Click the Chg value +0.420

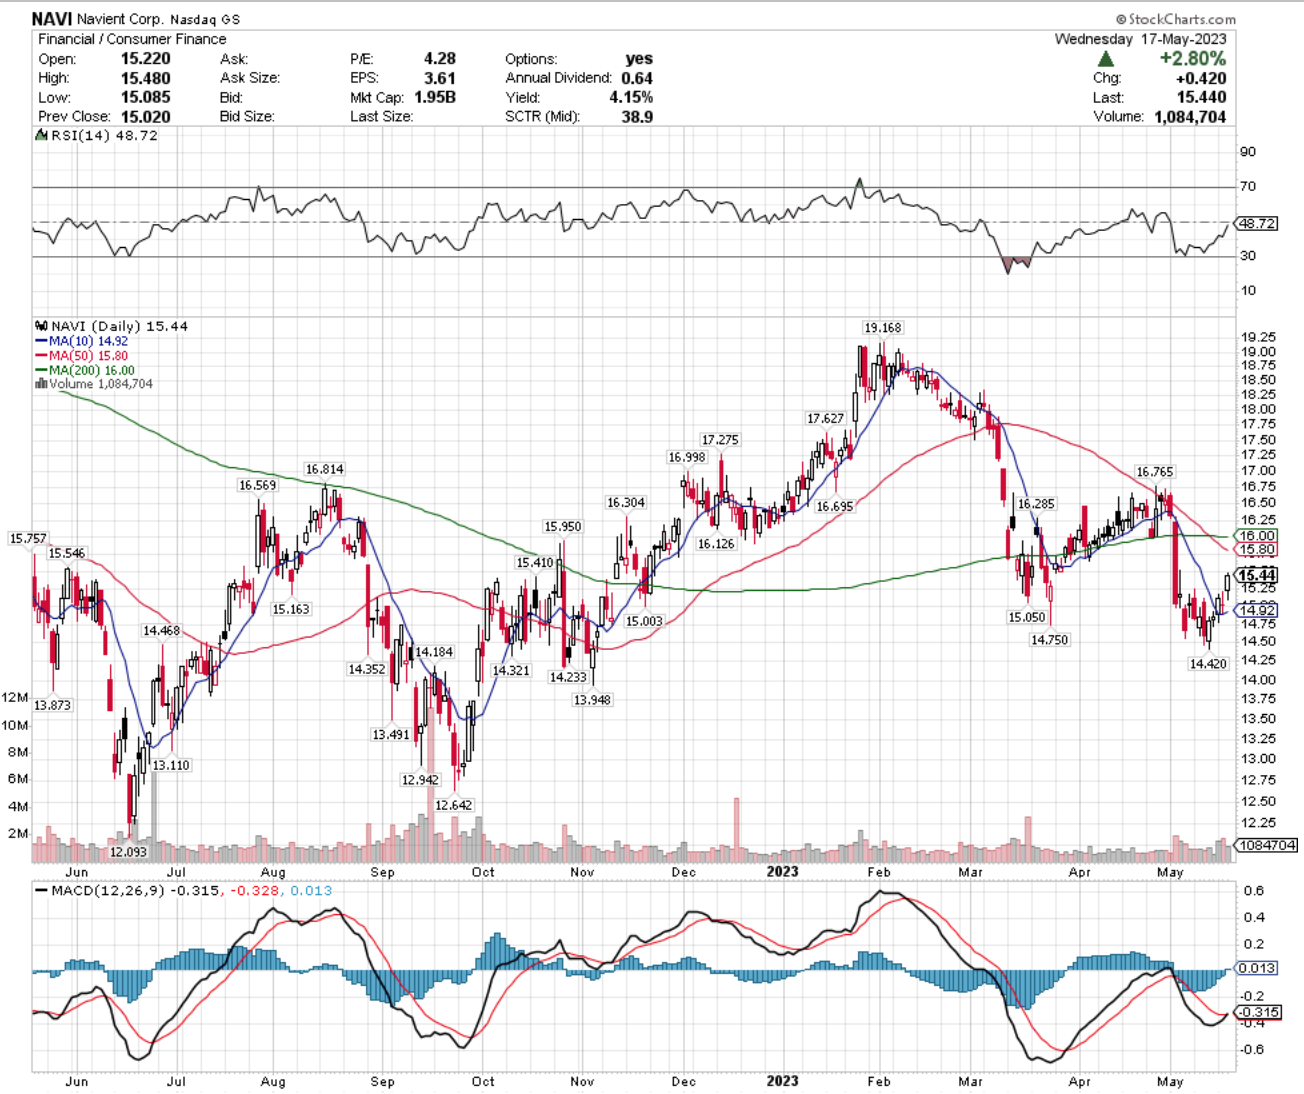click(x=1200, y=78)
